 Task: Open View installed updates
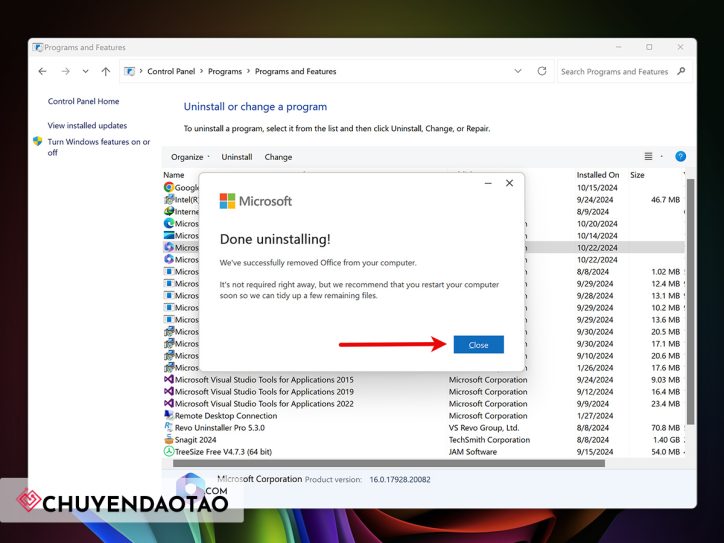87,125
